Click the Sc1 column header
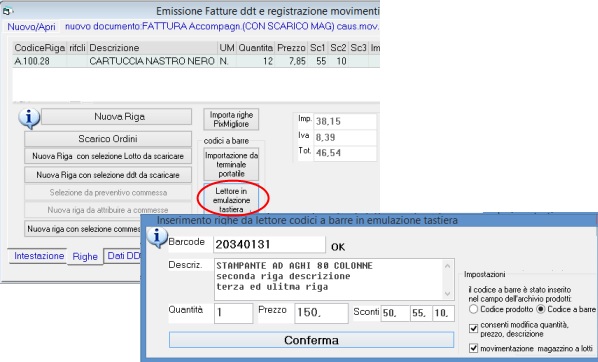Screen dimensions: 598x362 coord(318,48)
